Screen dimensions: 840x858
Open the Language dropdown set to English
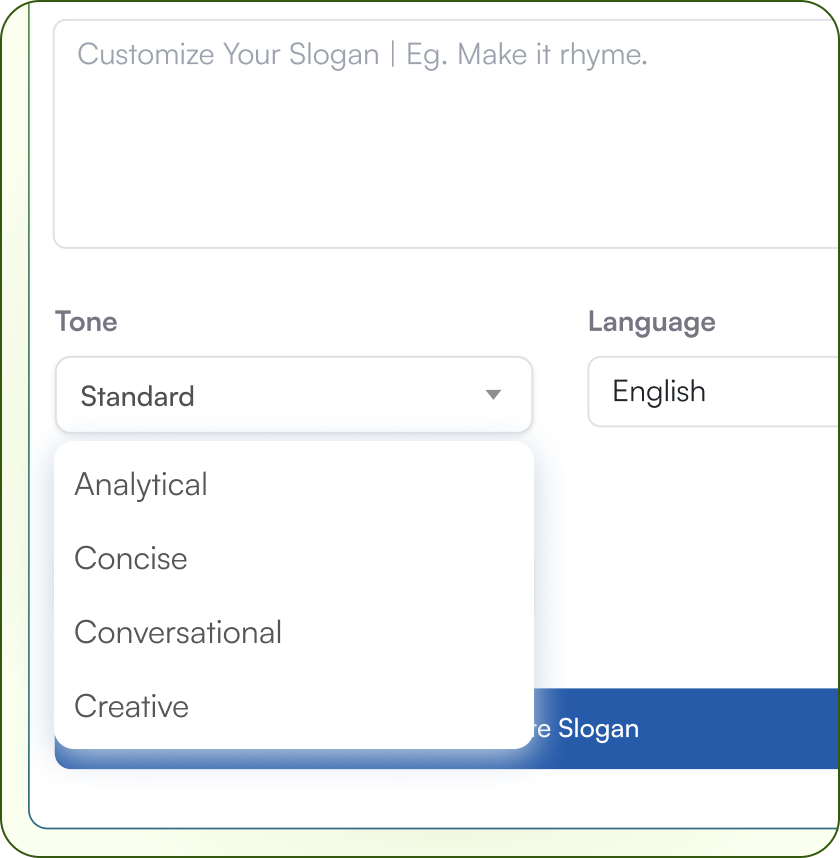pyautogui.click(x=713, y=392)
